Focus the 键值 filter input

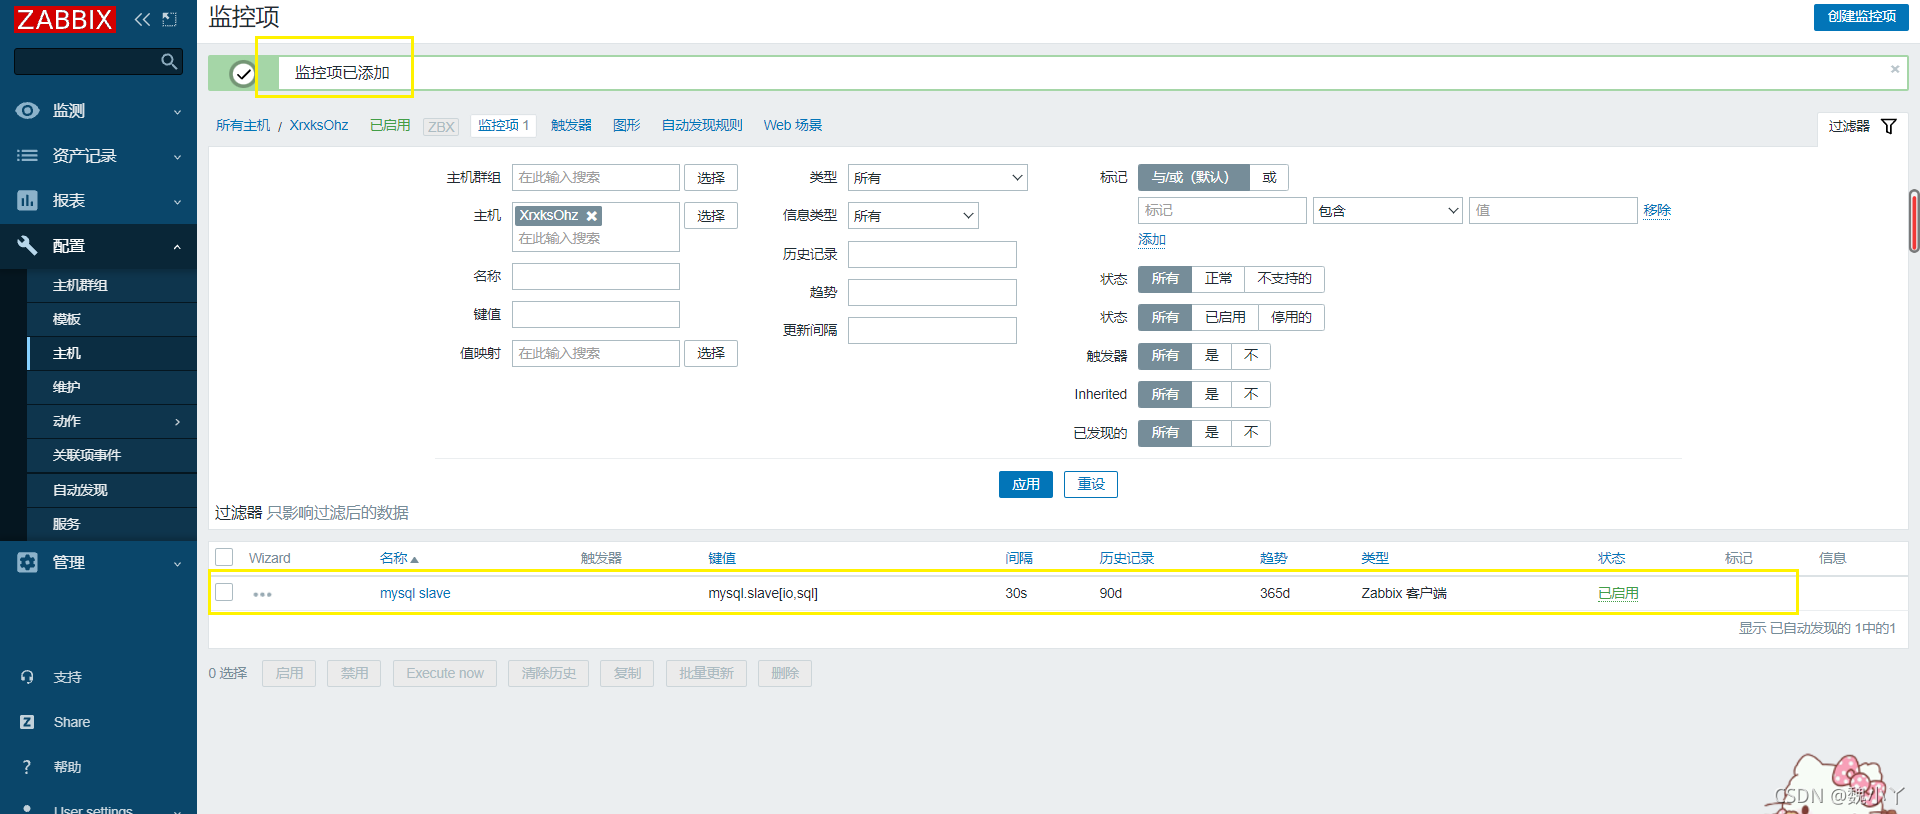coord(596,314)
